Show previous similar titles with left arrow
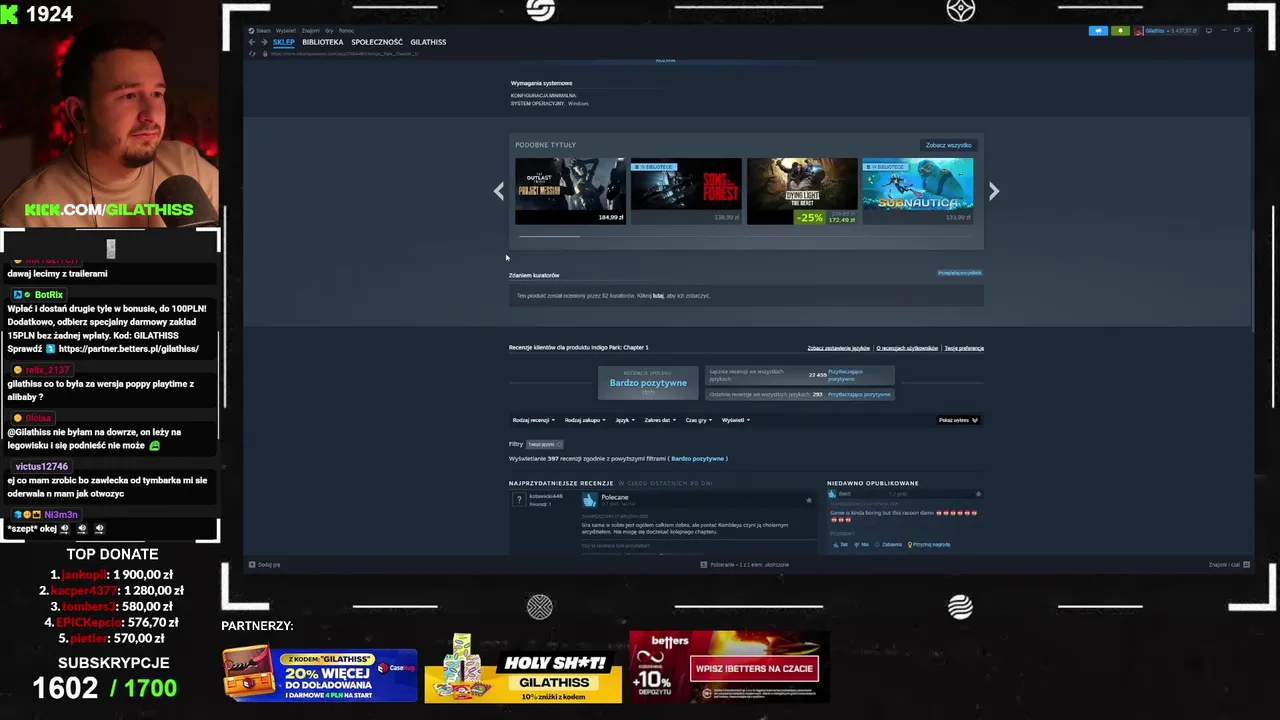This screenshot has height=720, width=1280. coord(499,191)
